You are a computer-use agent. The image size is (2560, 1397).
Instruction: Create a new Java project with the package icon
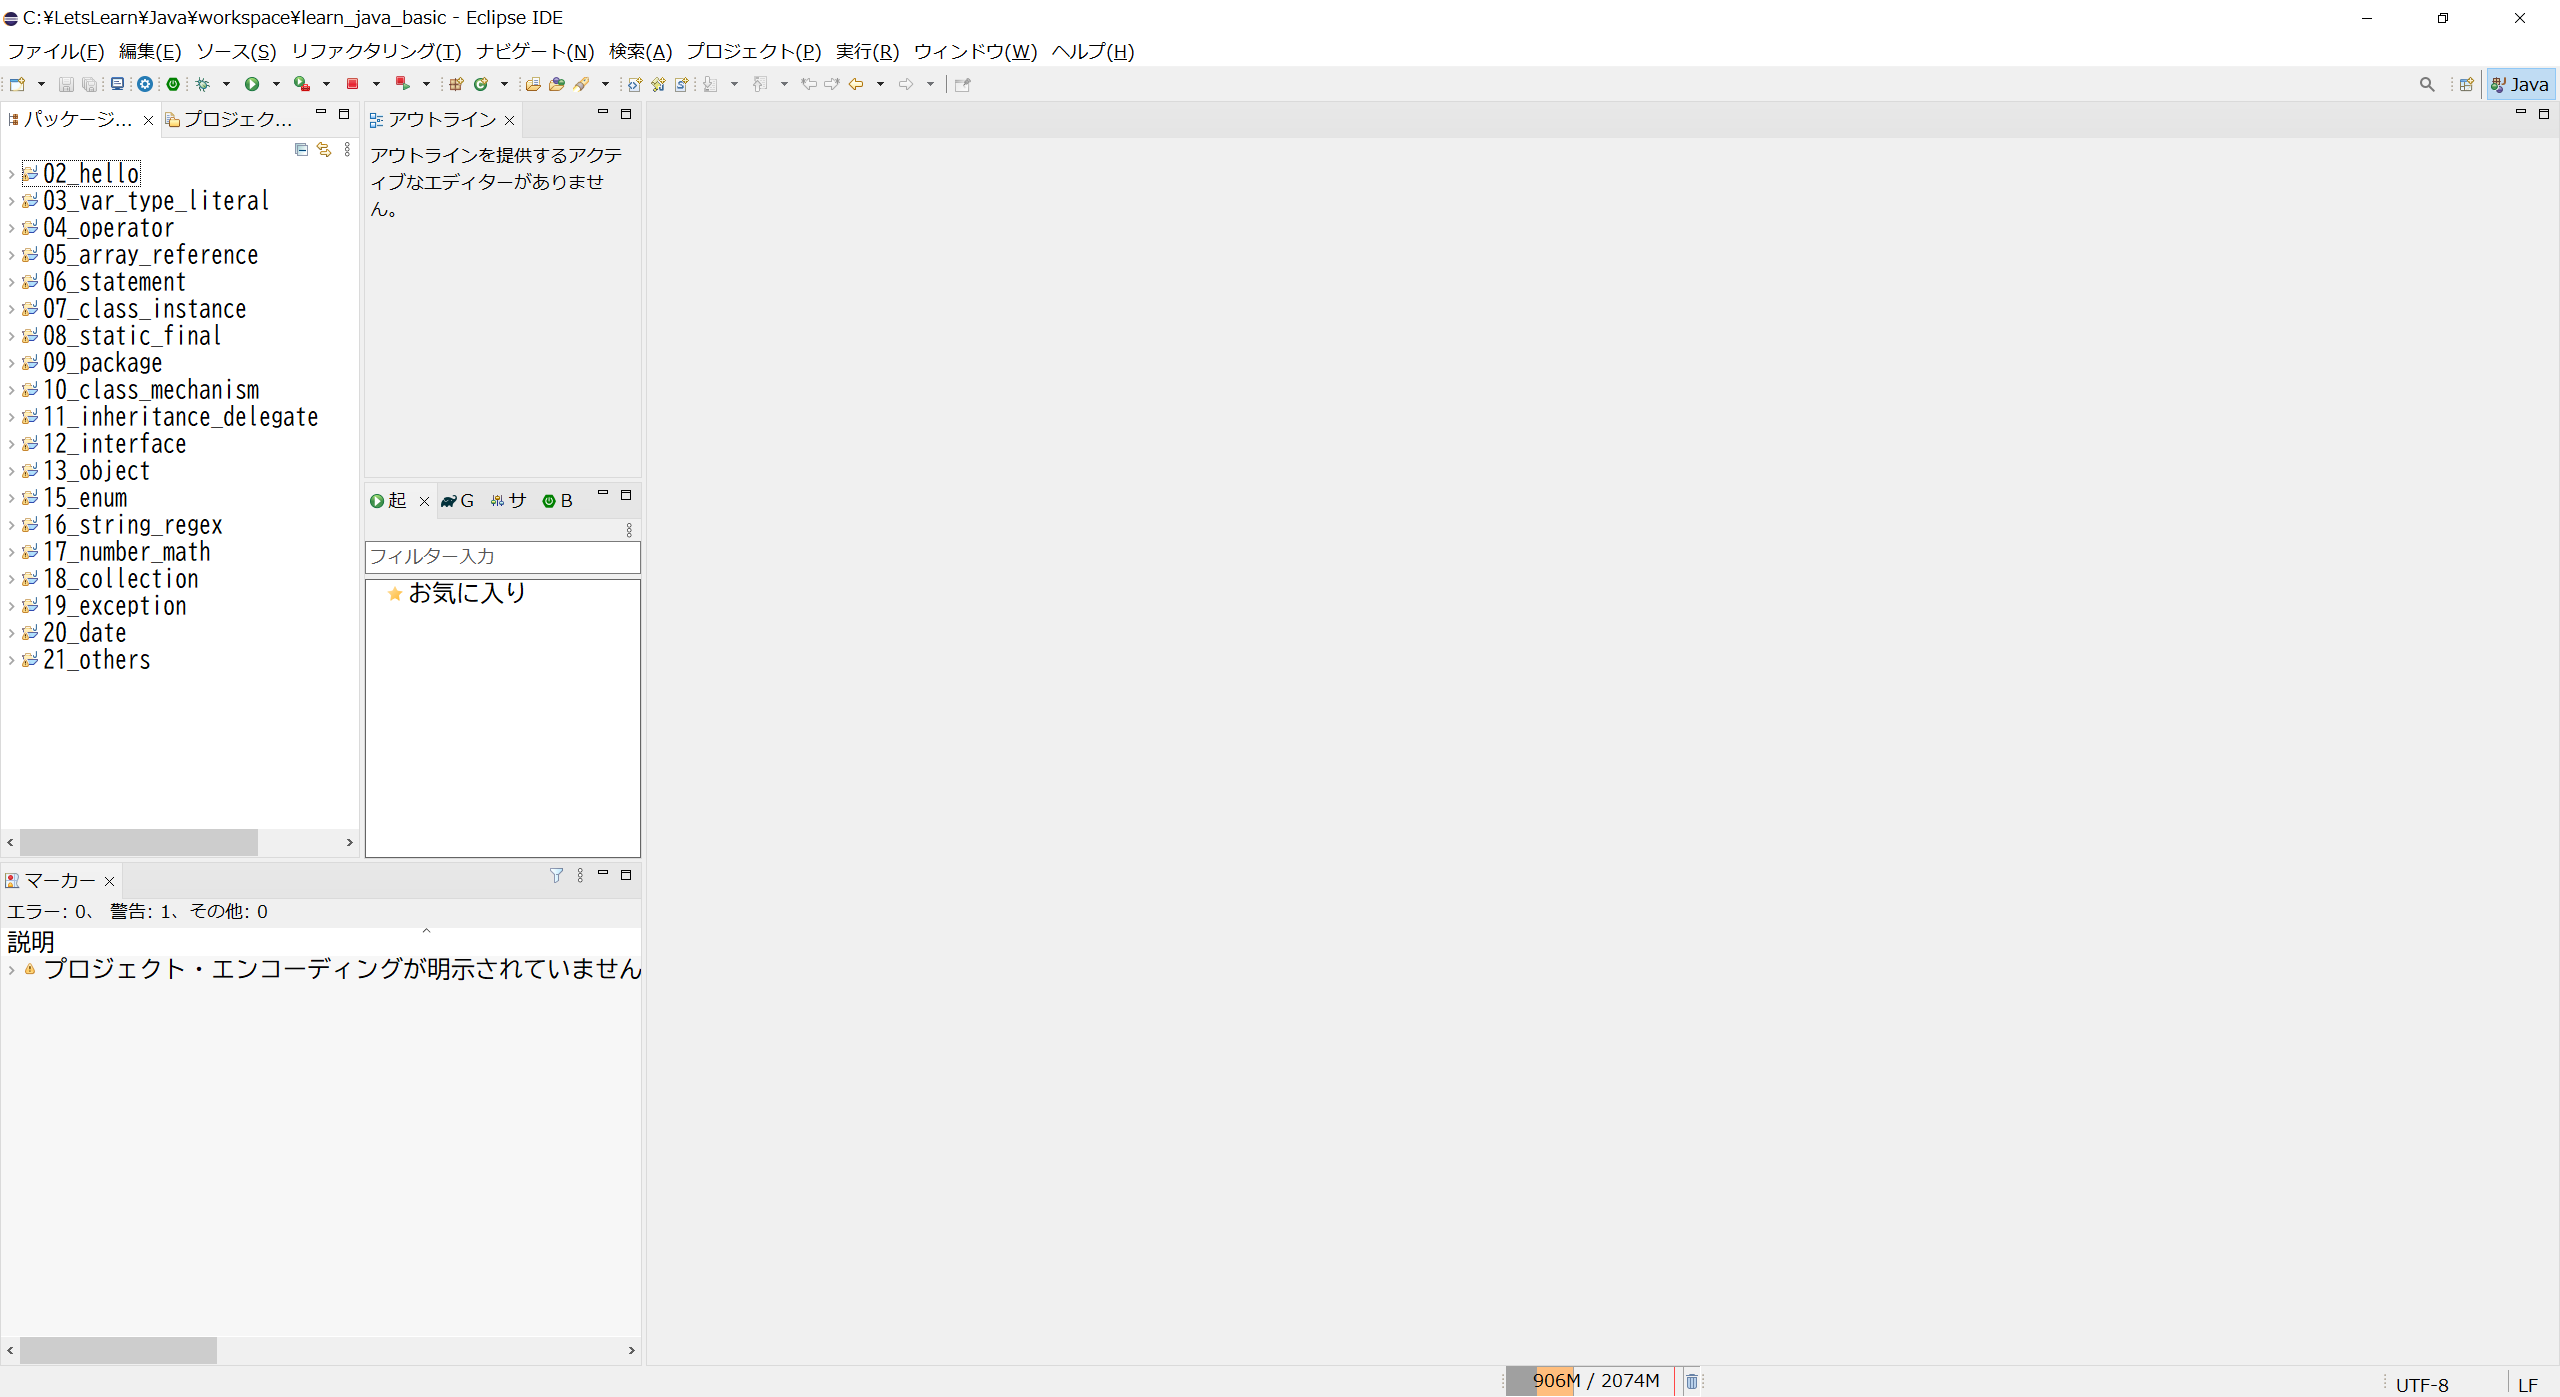[454, 84]
